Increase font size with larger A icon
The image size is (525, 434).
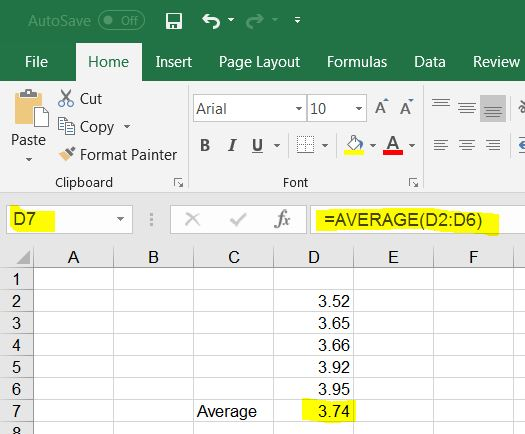click(382, 107)
